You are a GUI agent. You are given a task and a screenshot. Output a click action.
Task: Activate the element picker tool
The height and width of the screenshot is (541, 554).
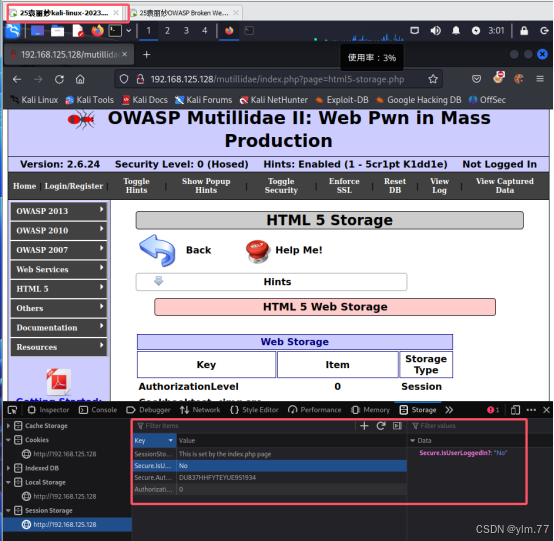point(12,410)
